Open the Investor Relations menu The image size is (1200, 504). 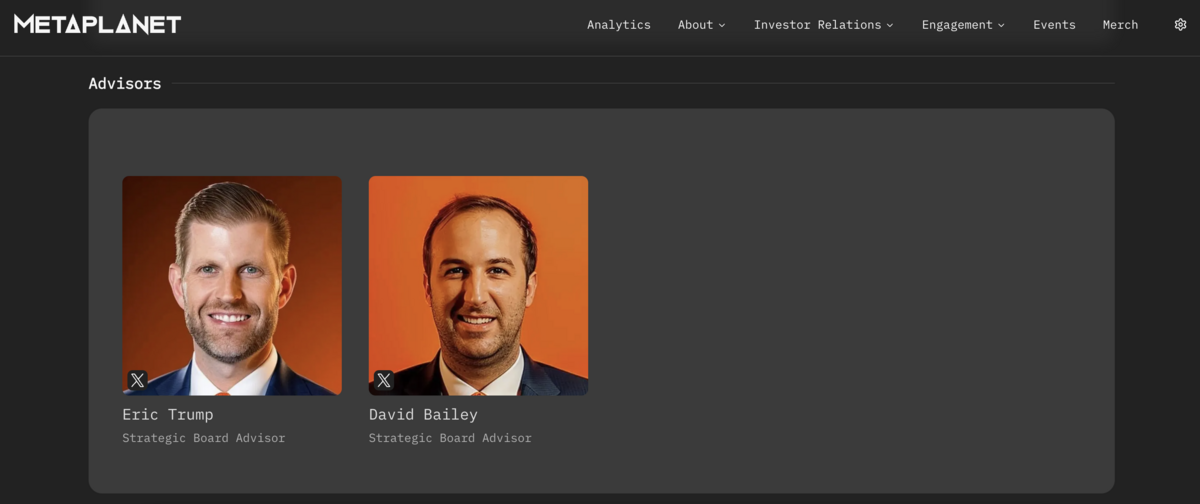click(x=824, y=25)
